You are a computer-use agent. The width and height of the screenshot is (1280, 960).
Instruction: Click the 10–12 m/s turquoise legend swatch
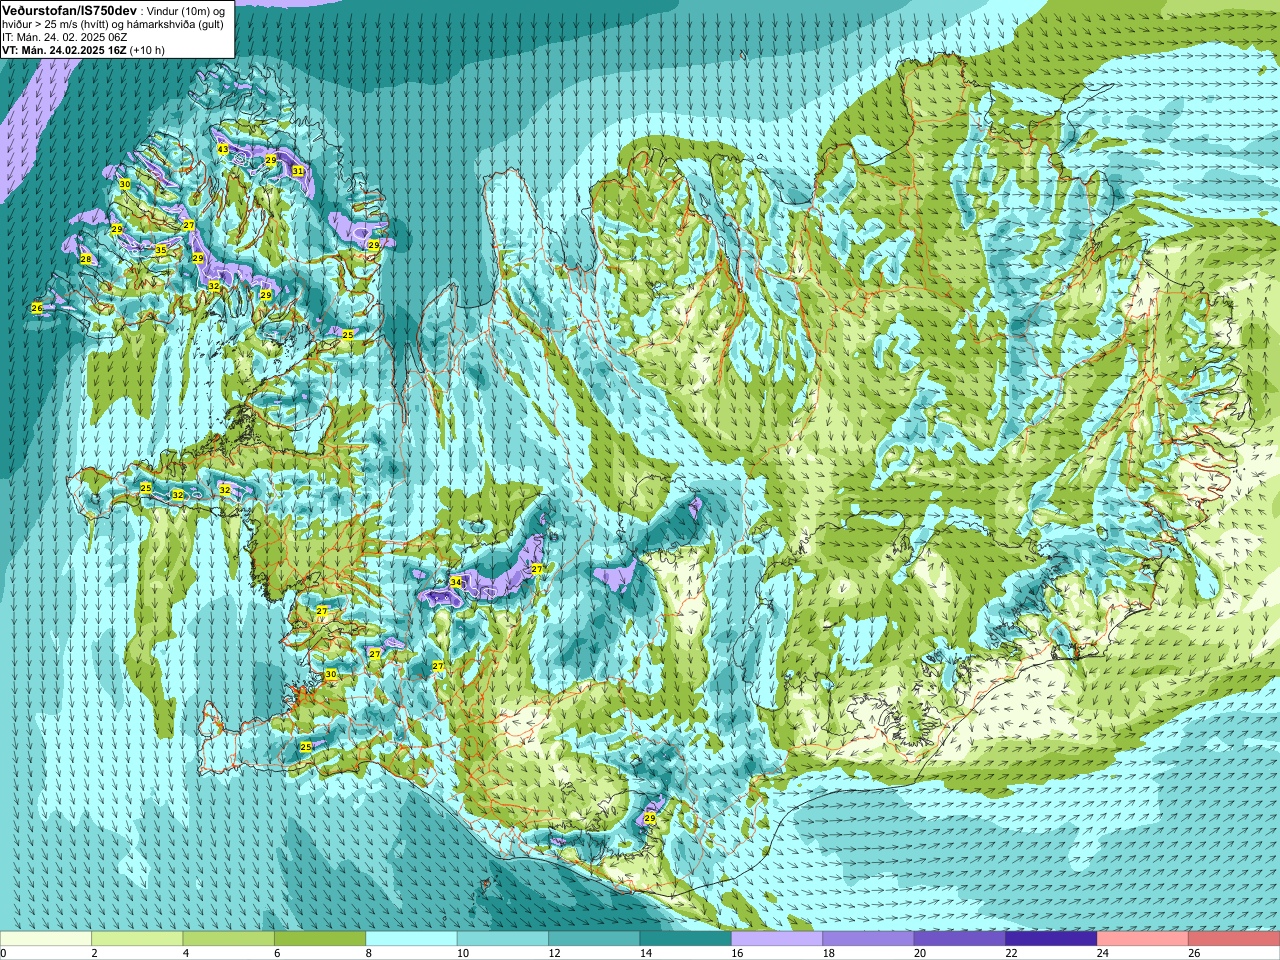click(503, 939)
